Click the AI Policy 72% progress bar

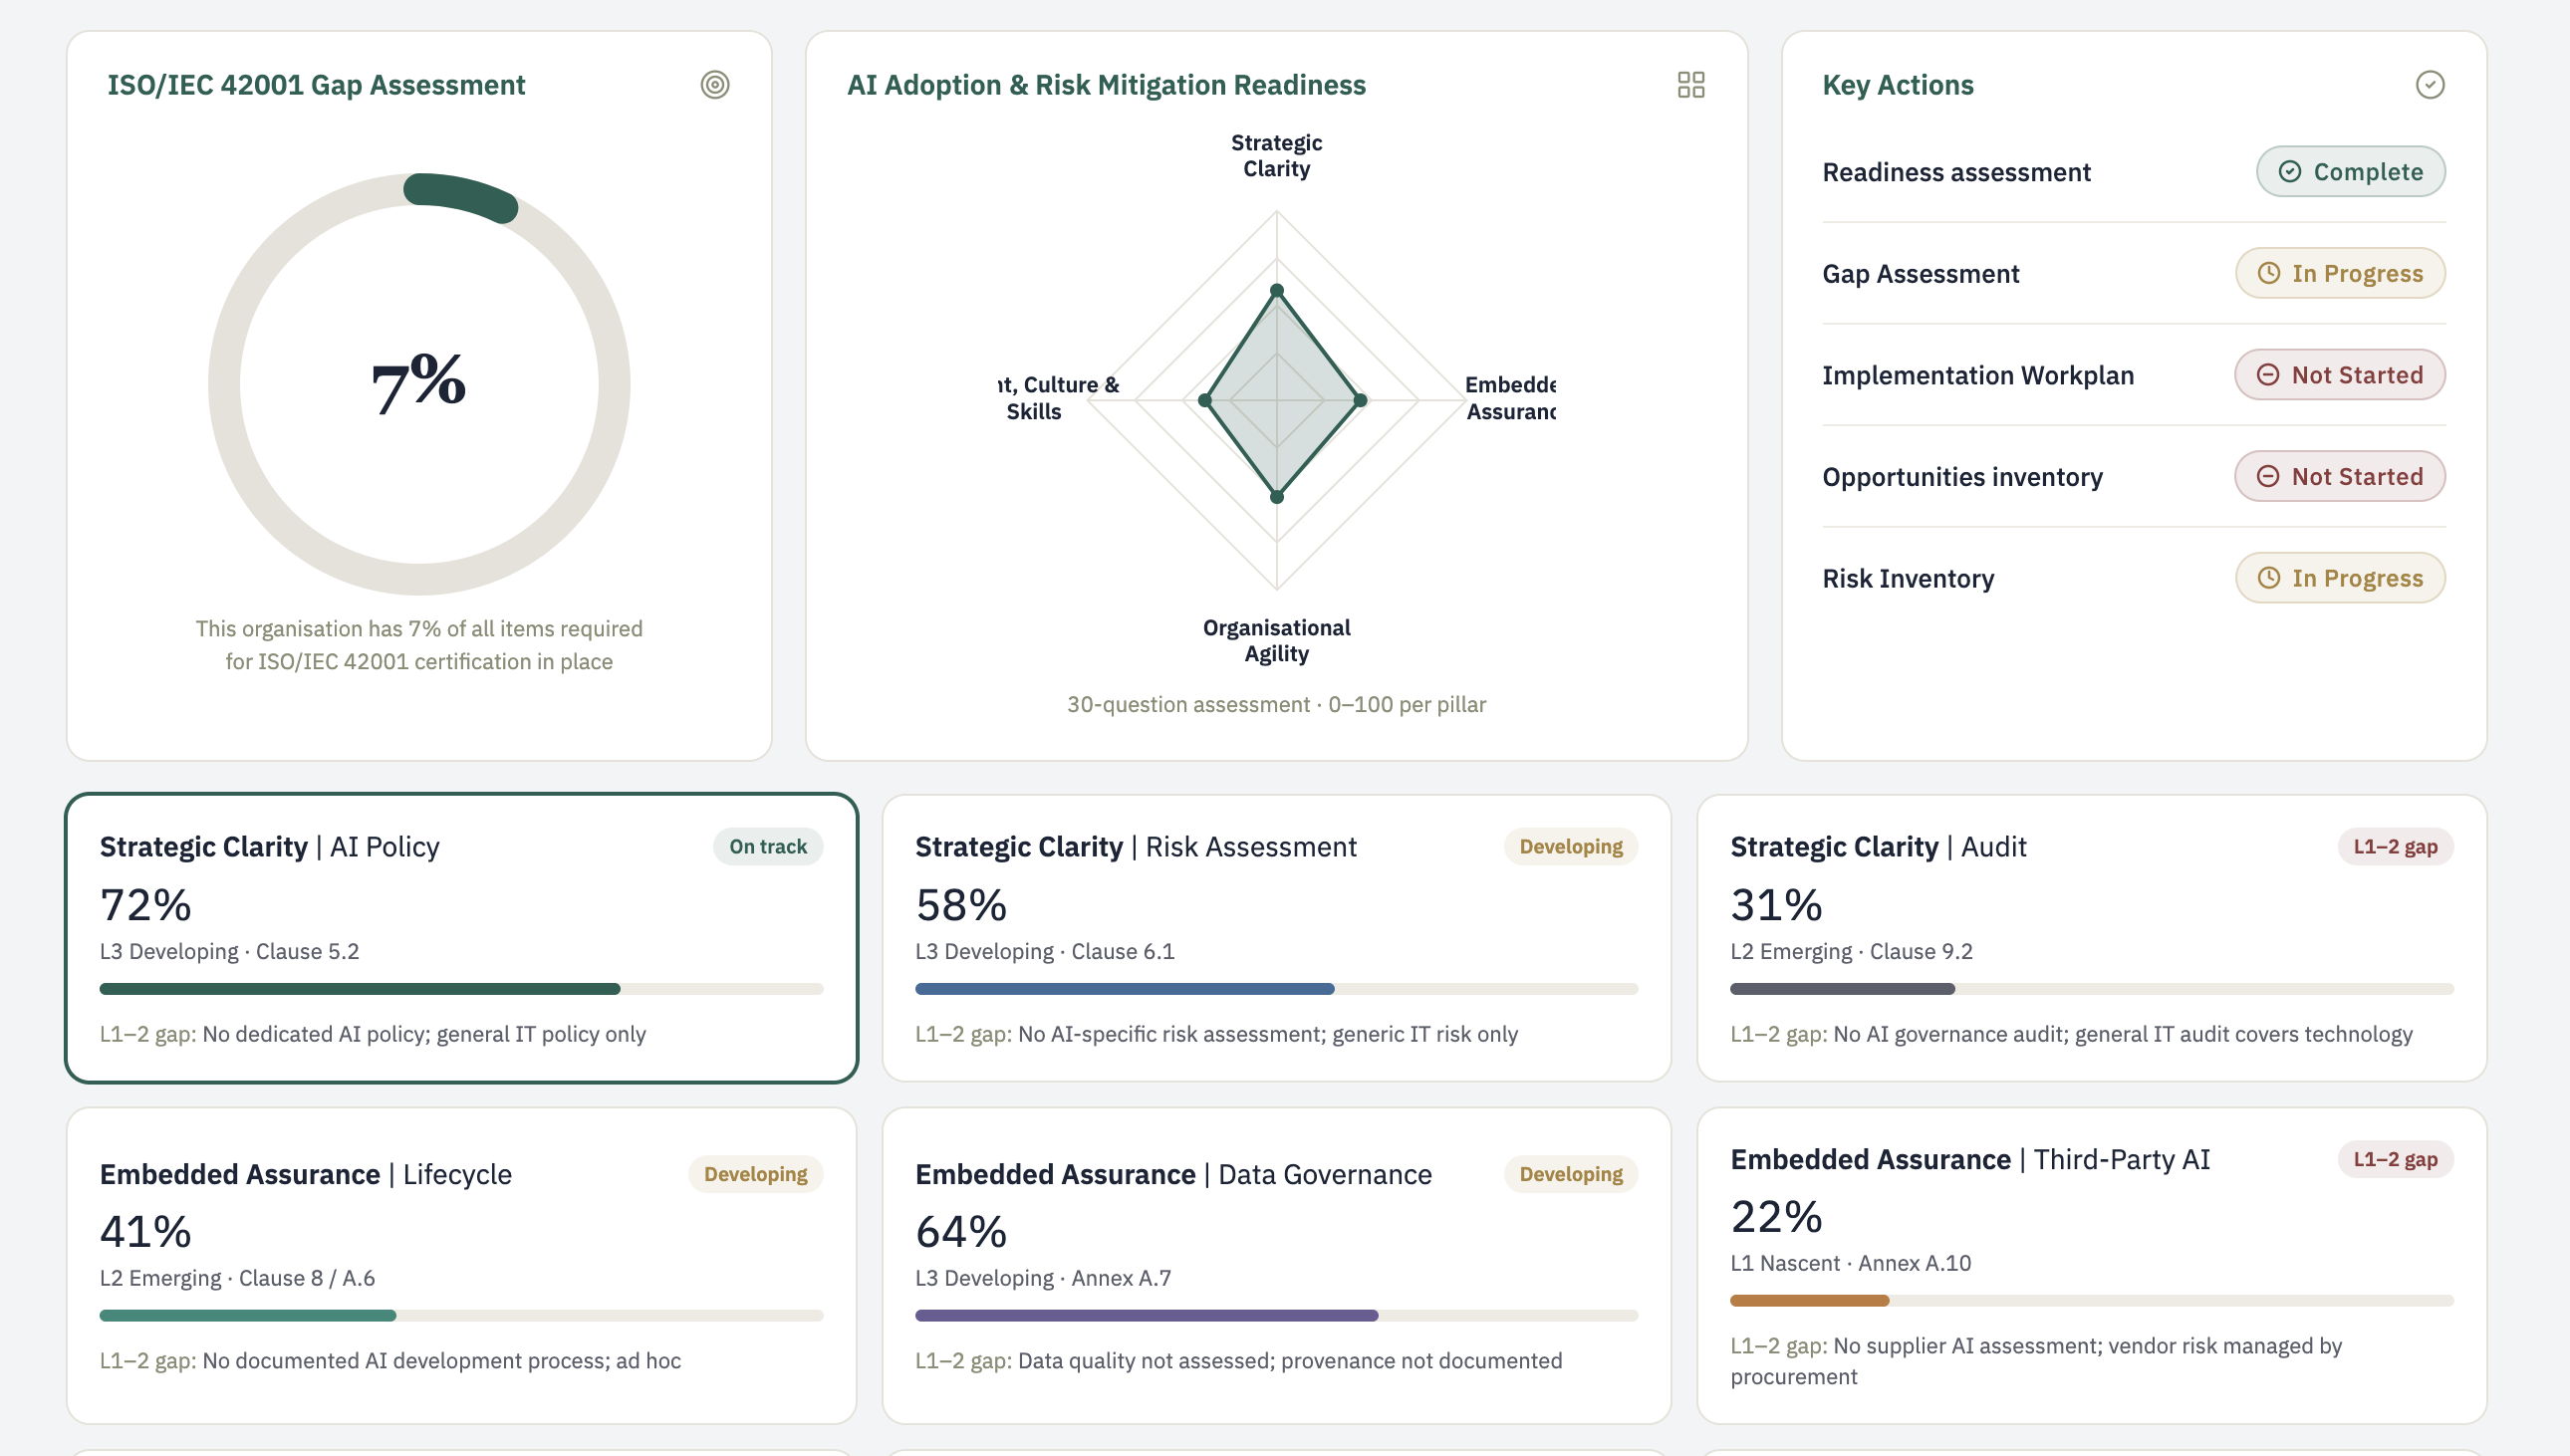click(461, 989)
